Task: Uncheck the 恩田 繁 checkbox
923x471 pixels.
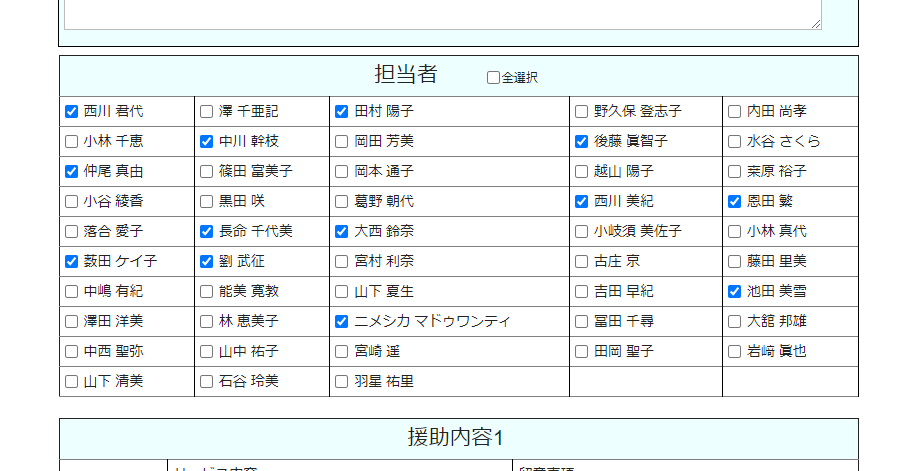Action: coord(734,202)
